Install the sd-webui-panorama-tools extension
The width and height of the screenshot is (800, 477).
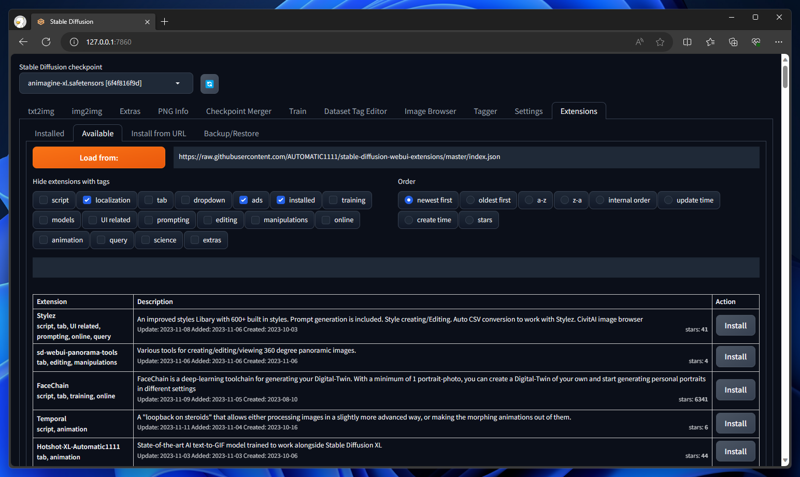tap(735, 357)
